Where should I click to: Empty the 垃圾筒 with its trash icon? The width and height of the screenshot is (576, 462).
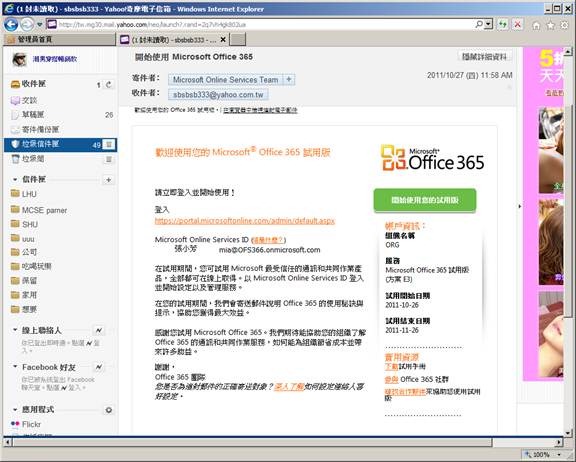(x=109, y=159)
